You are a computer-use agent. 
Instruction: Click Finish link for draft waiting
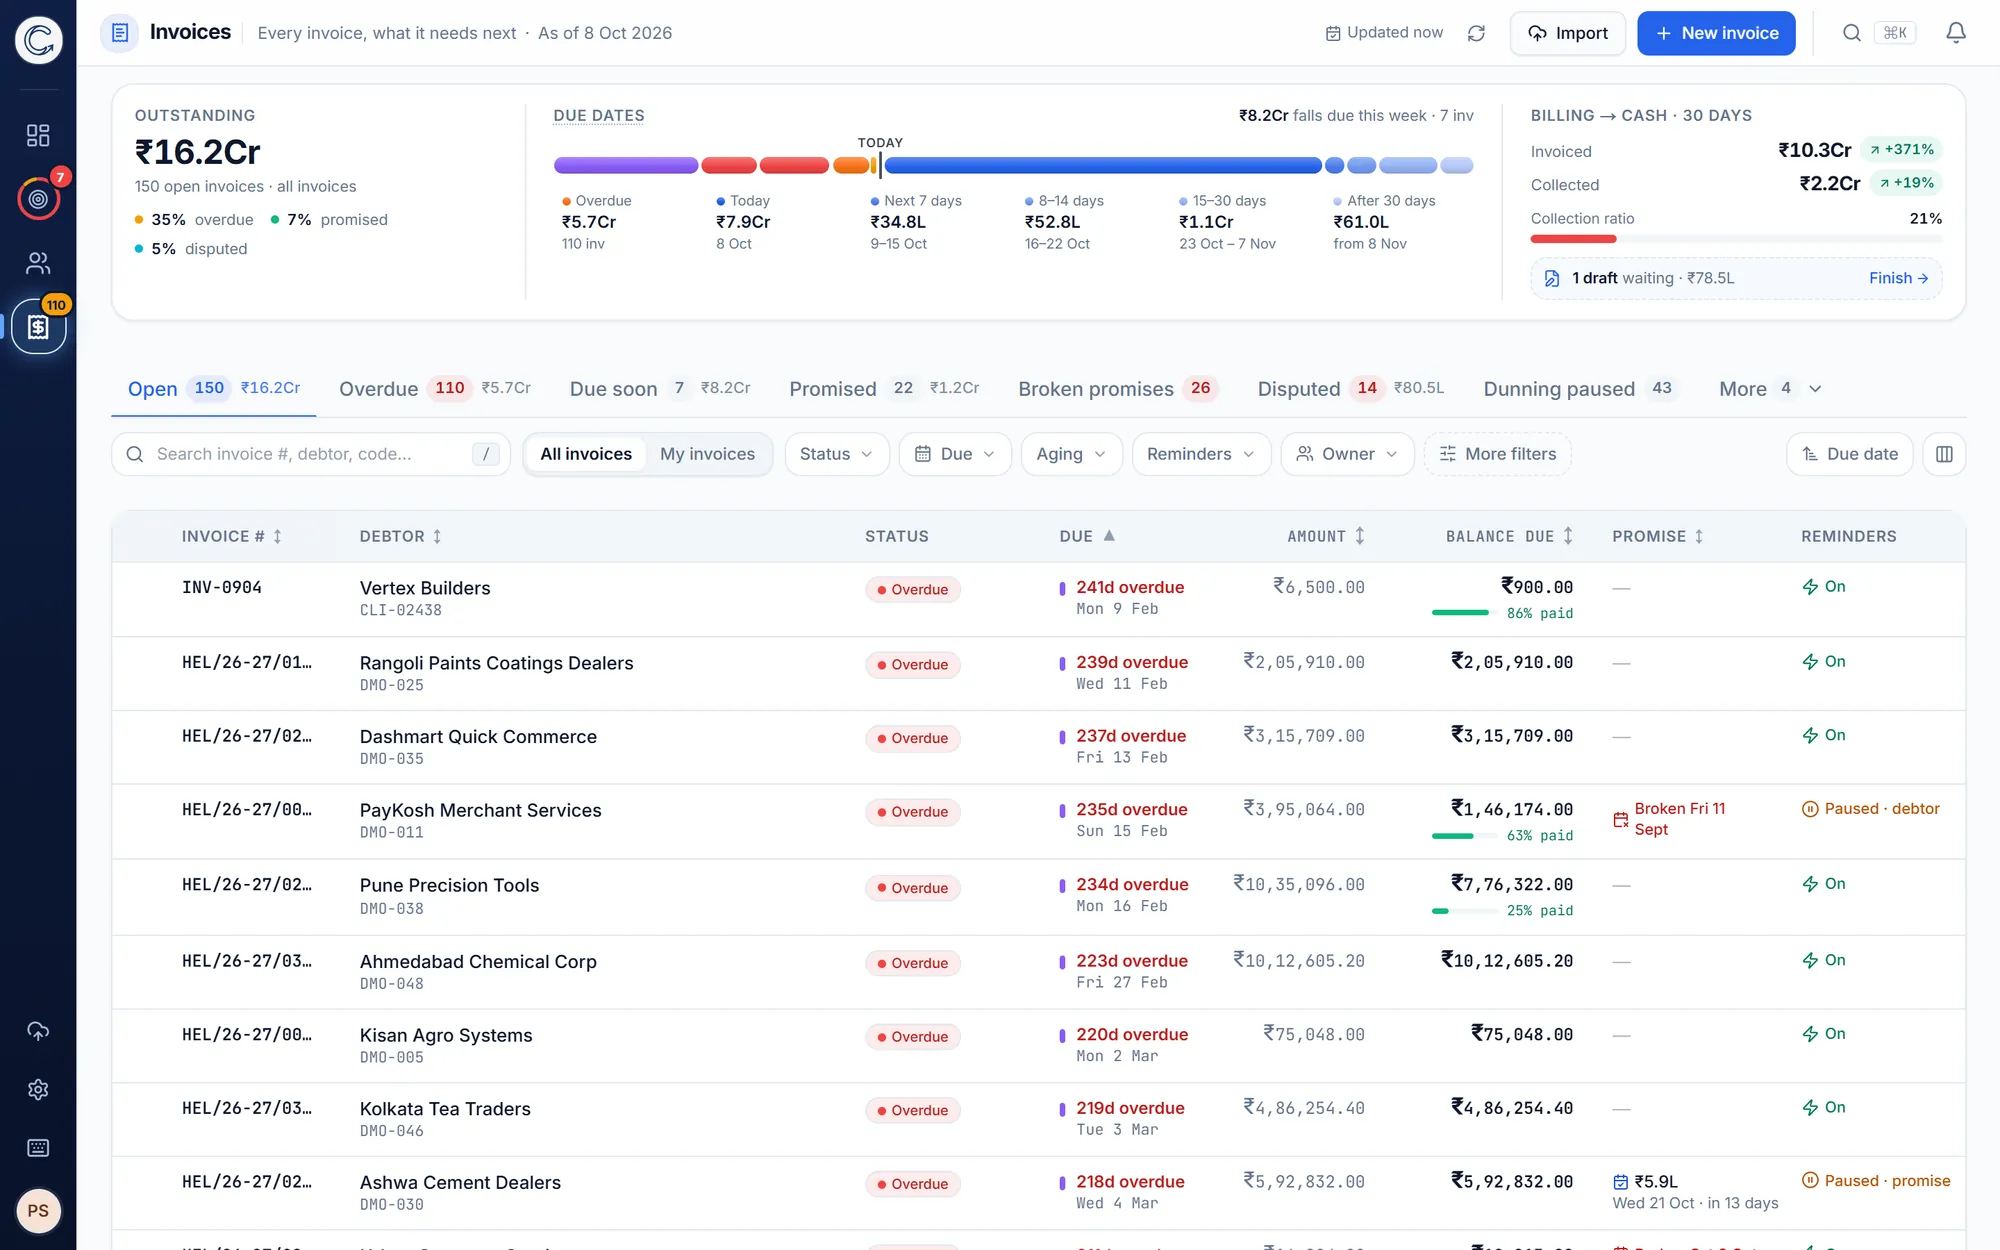[1898, 278]
